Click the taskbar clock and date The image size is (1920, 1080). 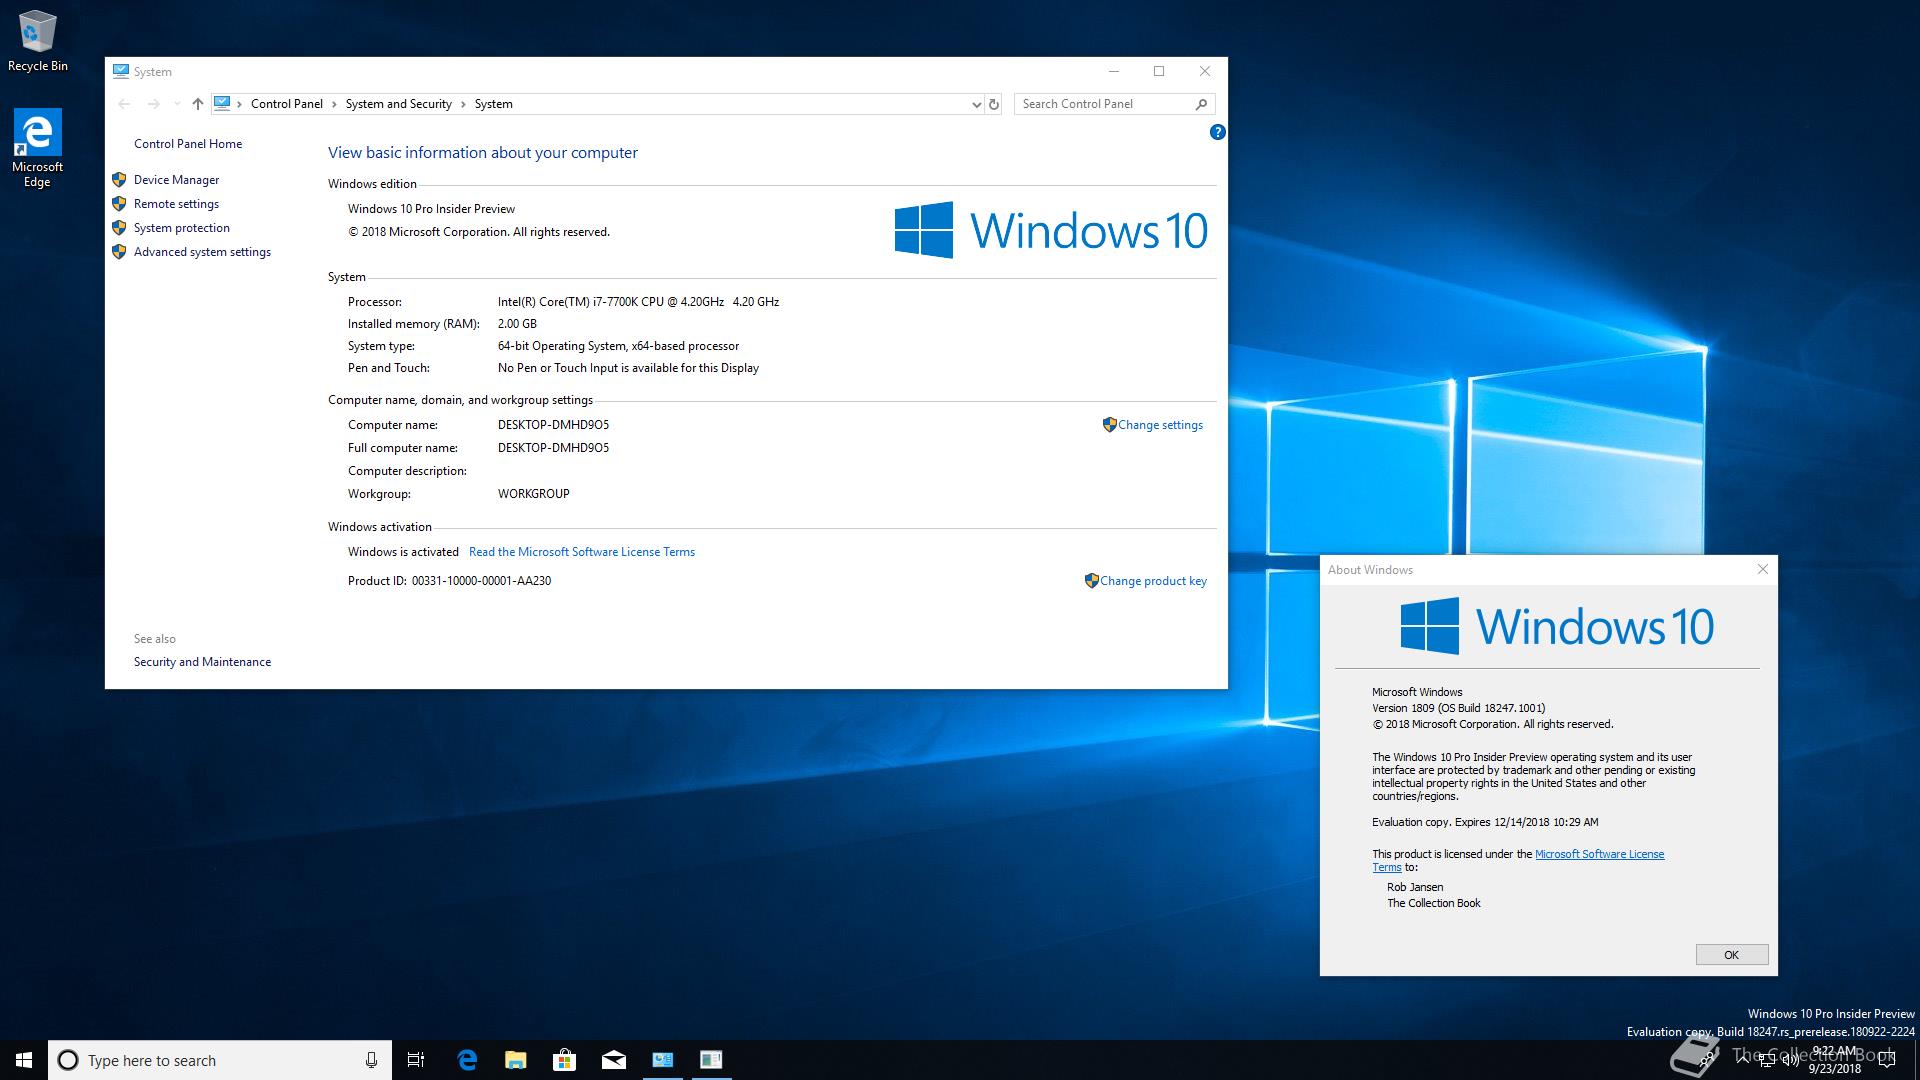[1835, 1060]
